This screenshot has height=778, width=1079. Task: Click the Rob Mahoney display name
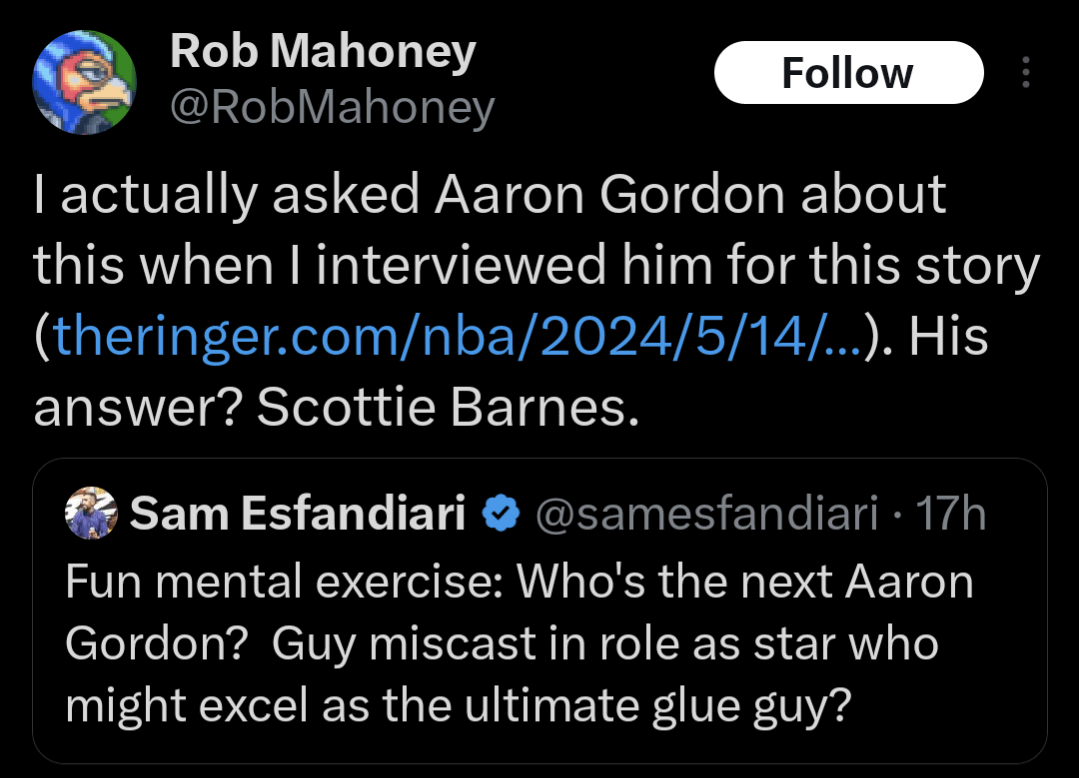(x=322, y=51)
